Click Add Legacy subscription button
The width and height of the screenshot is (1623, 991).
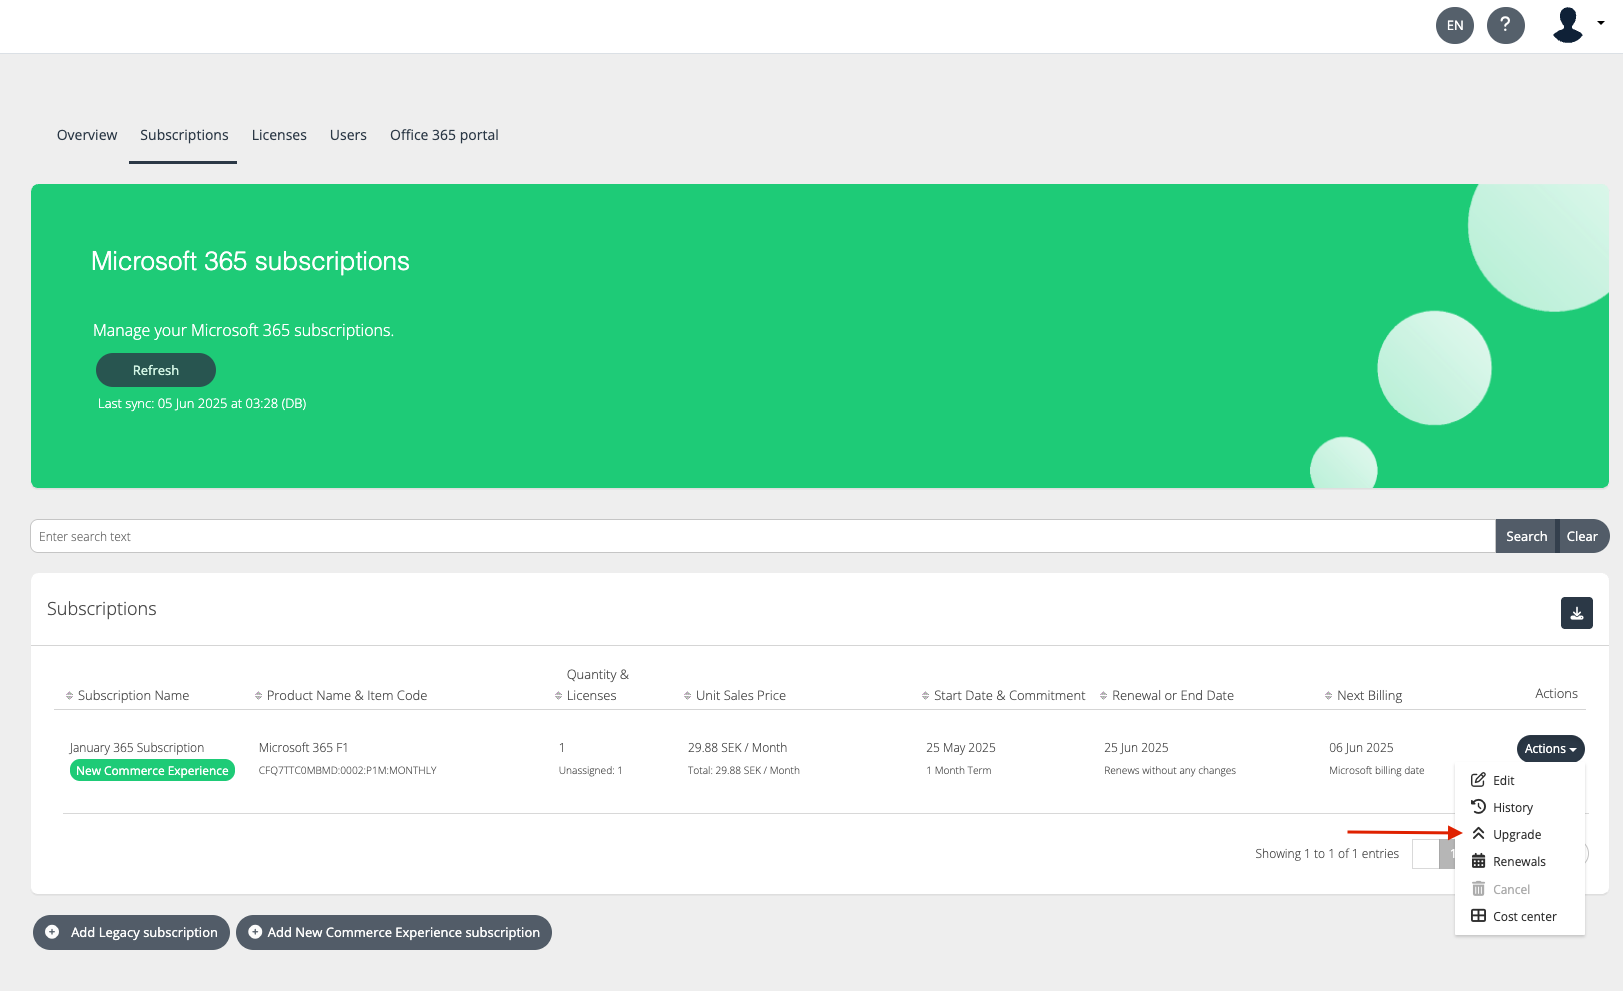click(132, 932)
